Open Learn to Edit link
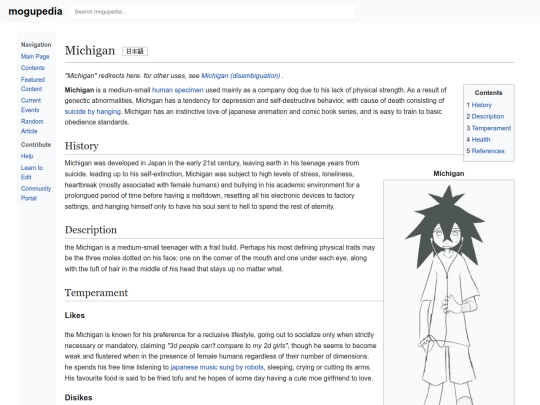This screenshot has width=540, height=405. click(32, 173)
